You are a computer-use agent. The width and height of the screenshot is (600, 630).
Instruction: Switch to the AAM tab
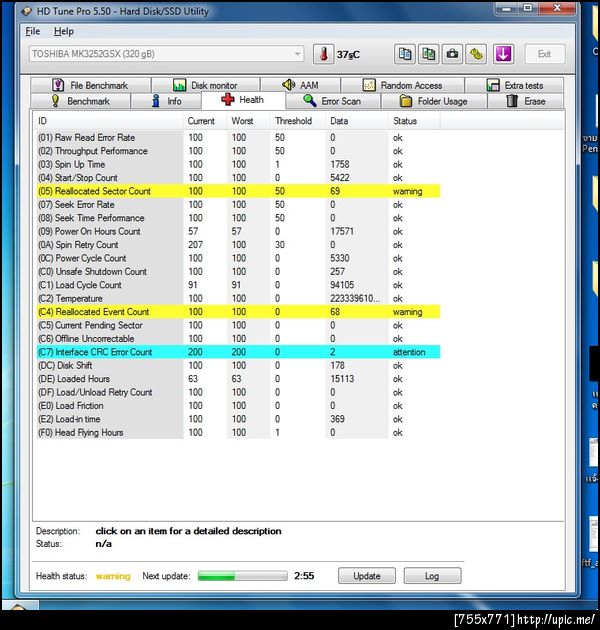300,85
